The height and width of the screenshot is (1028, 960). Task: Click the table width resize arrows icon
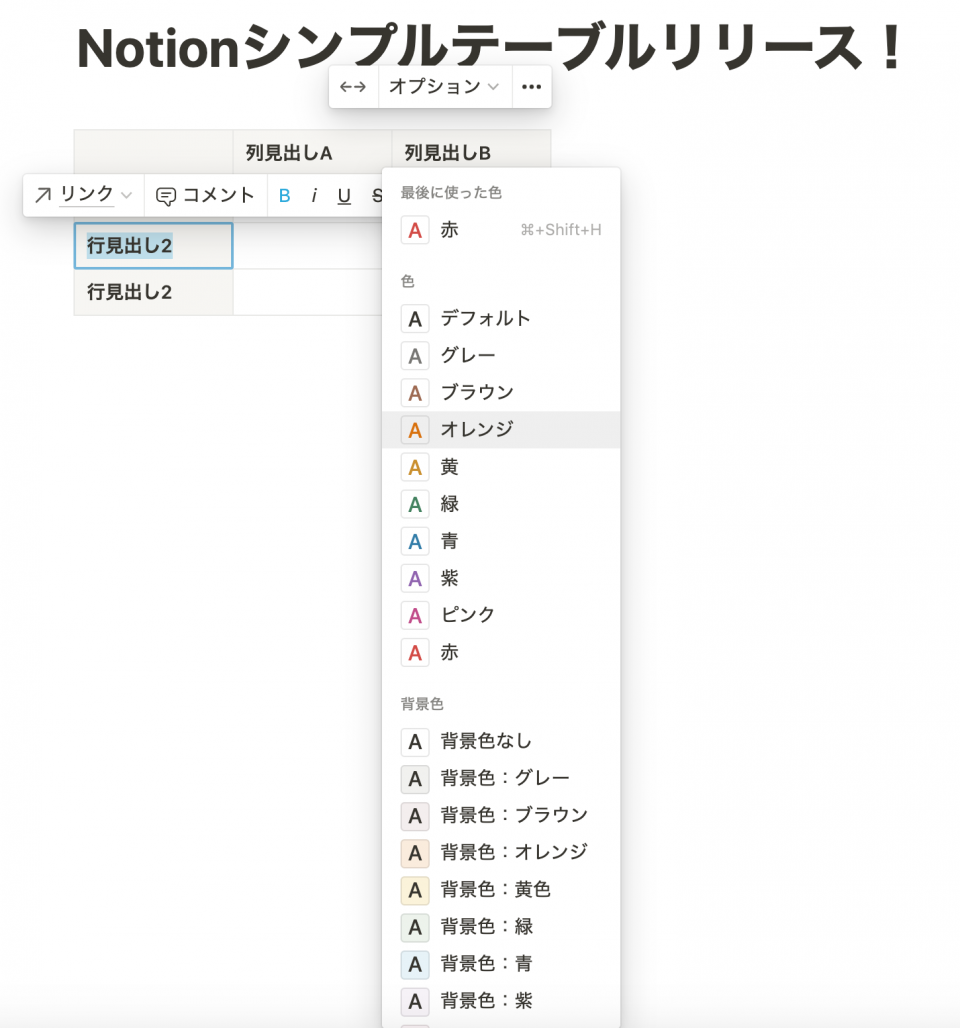(353, 87)
